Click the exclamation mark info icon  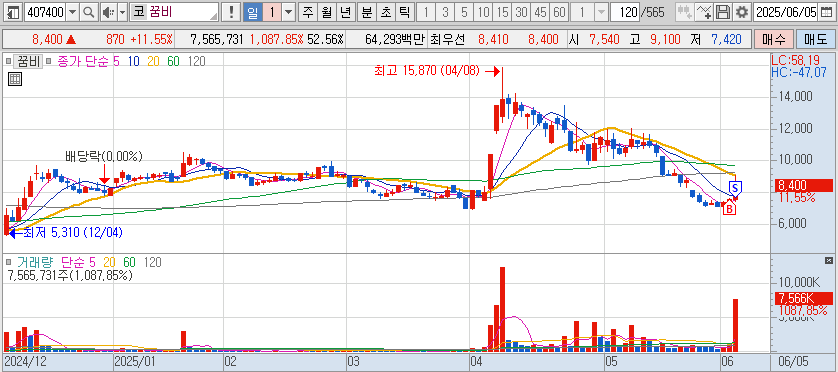231,12
